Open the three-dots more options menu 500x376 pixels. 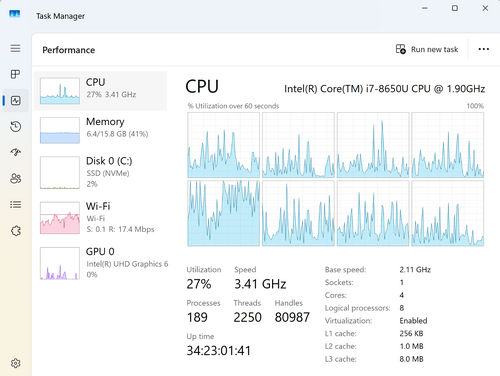[x=484, y=49]
